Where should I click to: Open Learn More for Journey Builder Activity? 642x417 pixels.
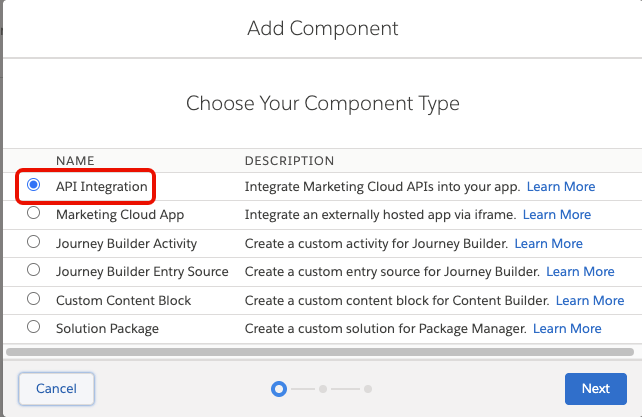tap(548, 243)
